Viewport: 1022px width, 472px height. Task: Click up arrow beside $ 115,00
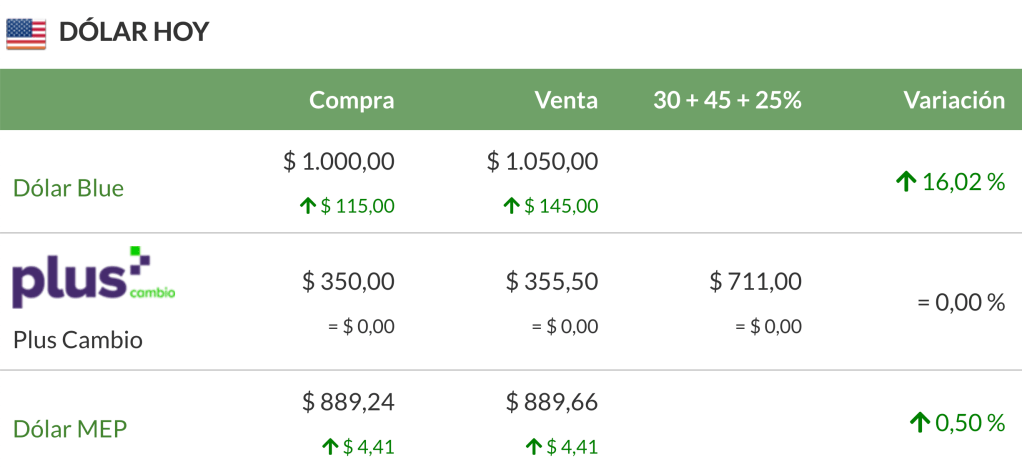308,207
